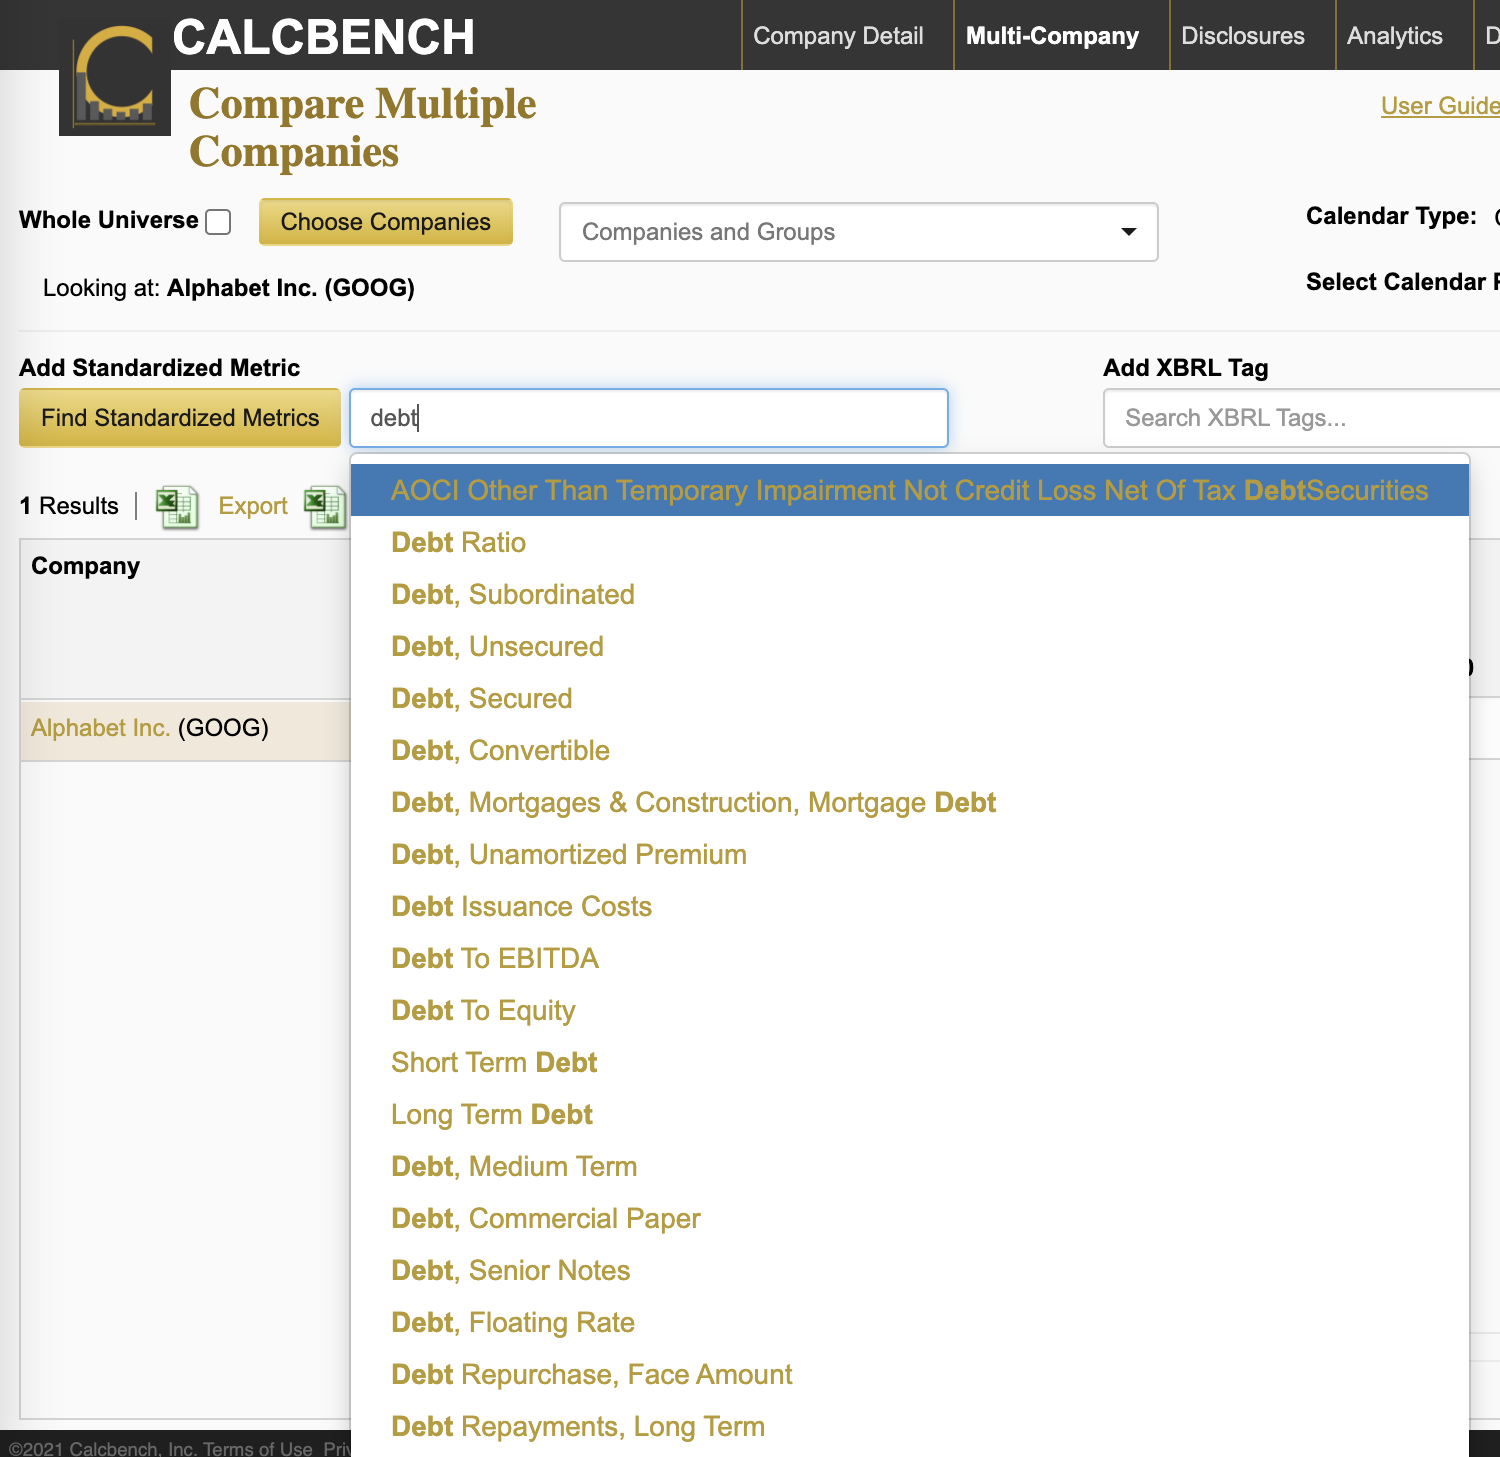Open the Company Detail tab
The image size is (1500, 1457).
838,36
